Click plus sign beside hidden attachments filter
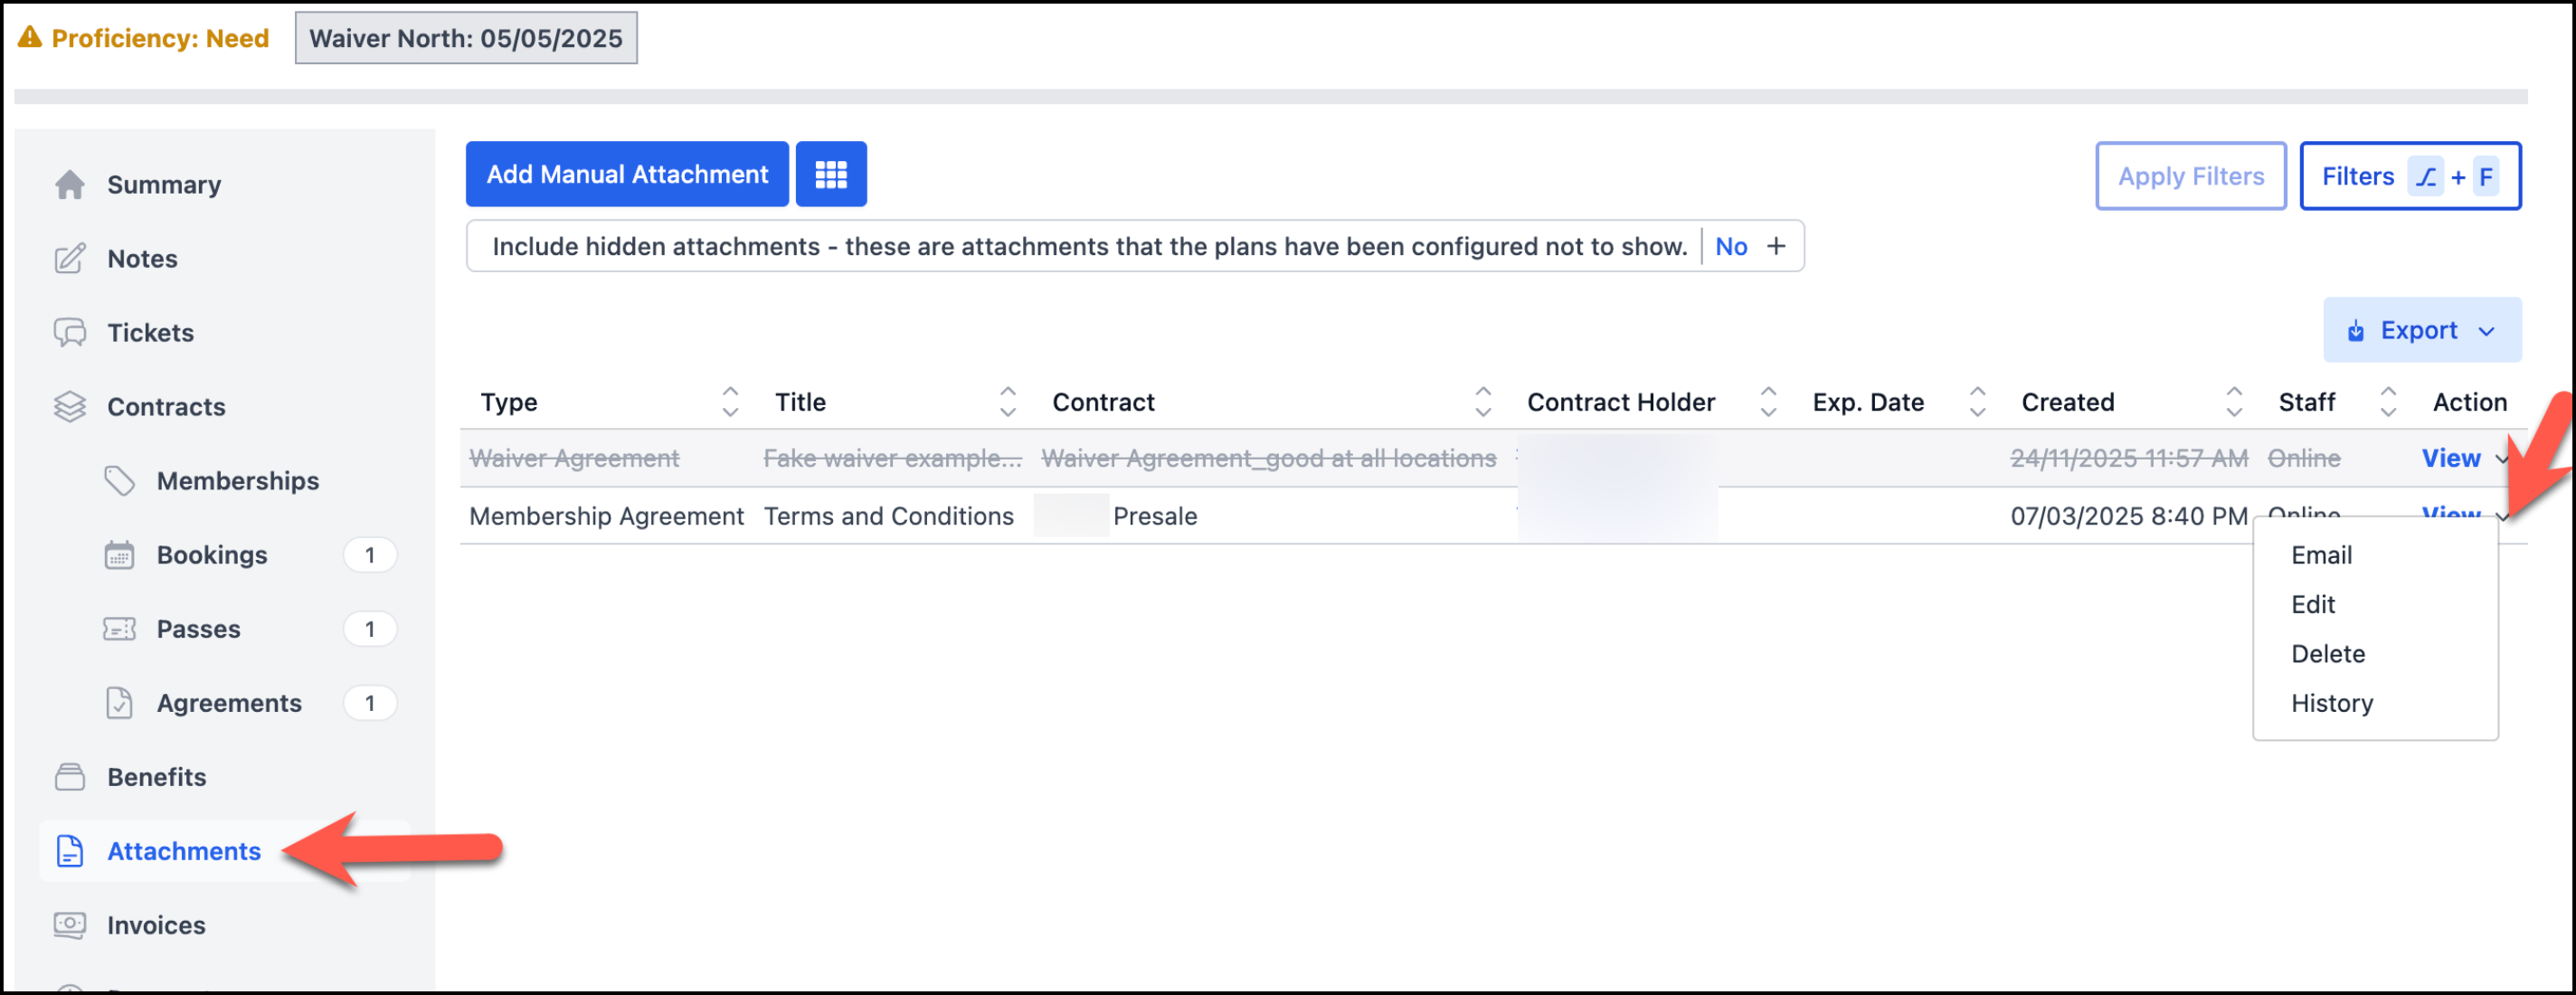 (x=1775, y=247)
